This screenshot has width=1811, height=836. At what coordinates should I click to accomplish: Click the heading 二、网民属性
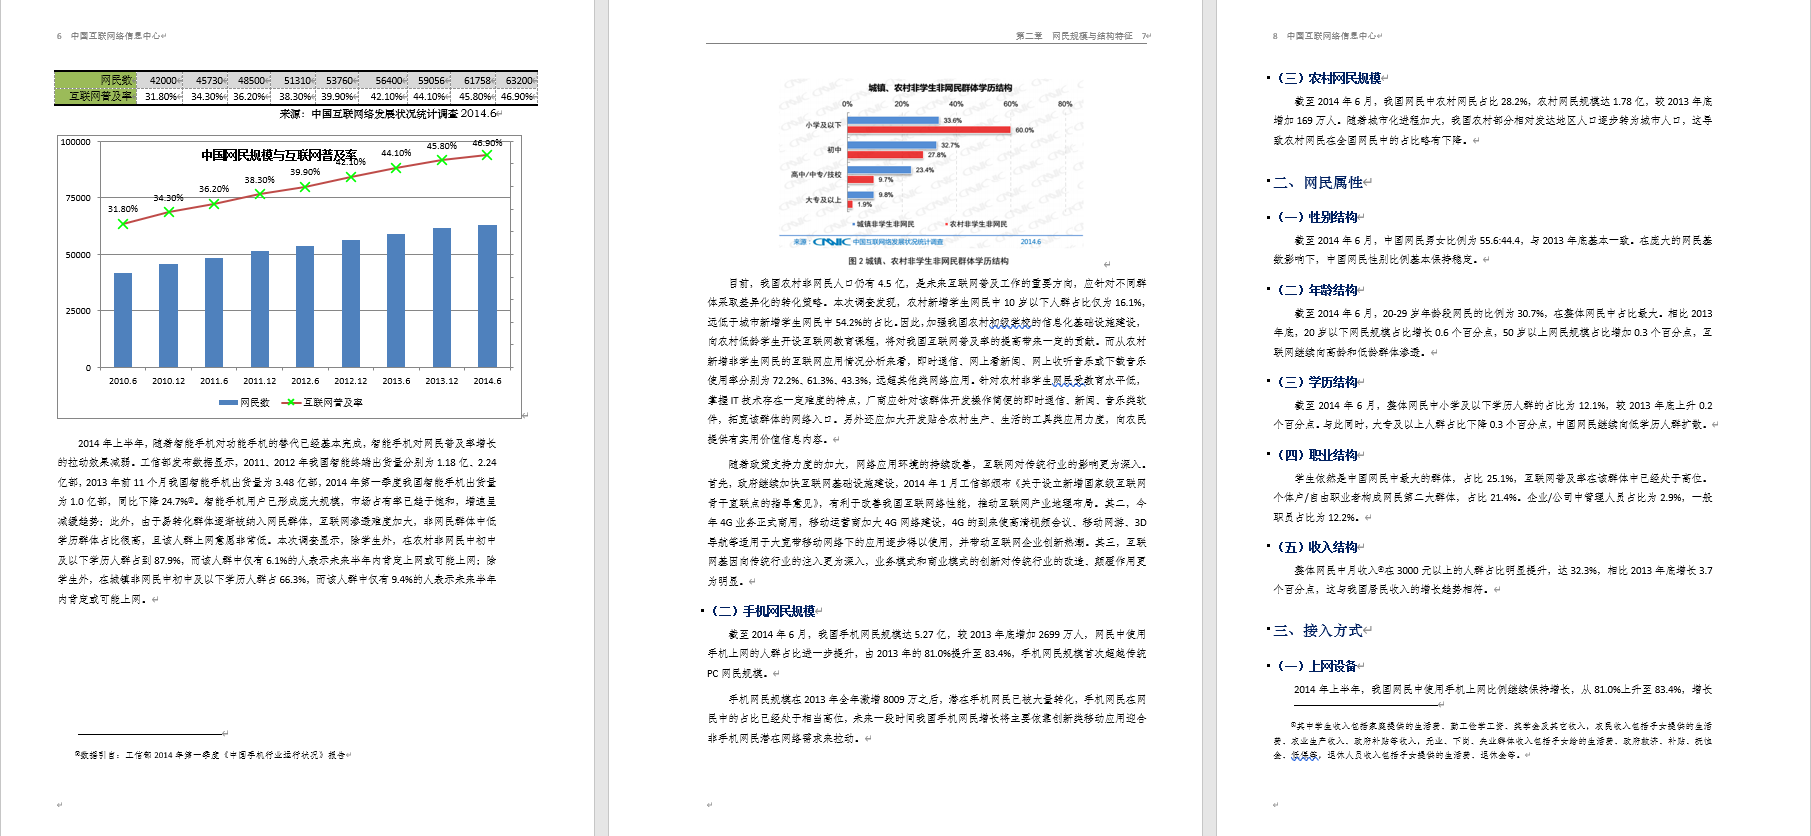[1318, 183]
